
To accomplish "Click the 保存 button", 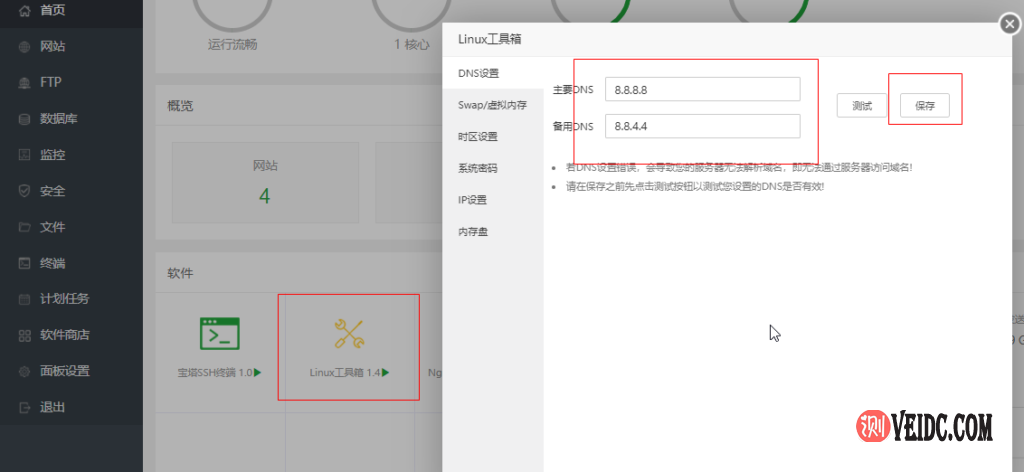I will click(925, 106).
